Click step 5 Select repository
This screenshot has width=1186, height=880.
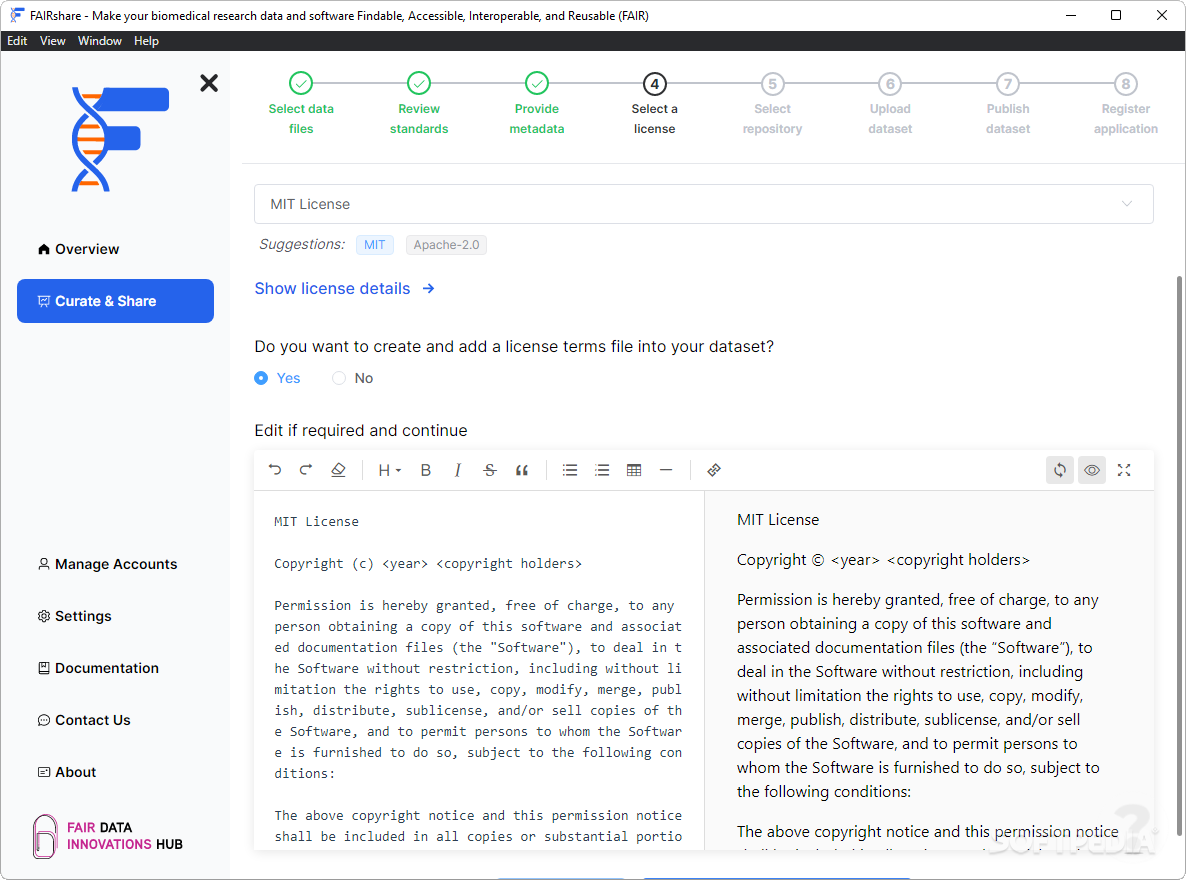pos(772,104)
